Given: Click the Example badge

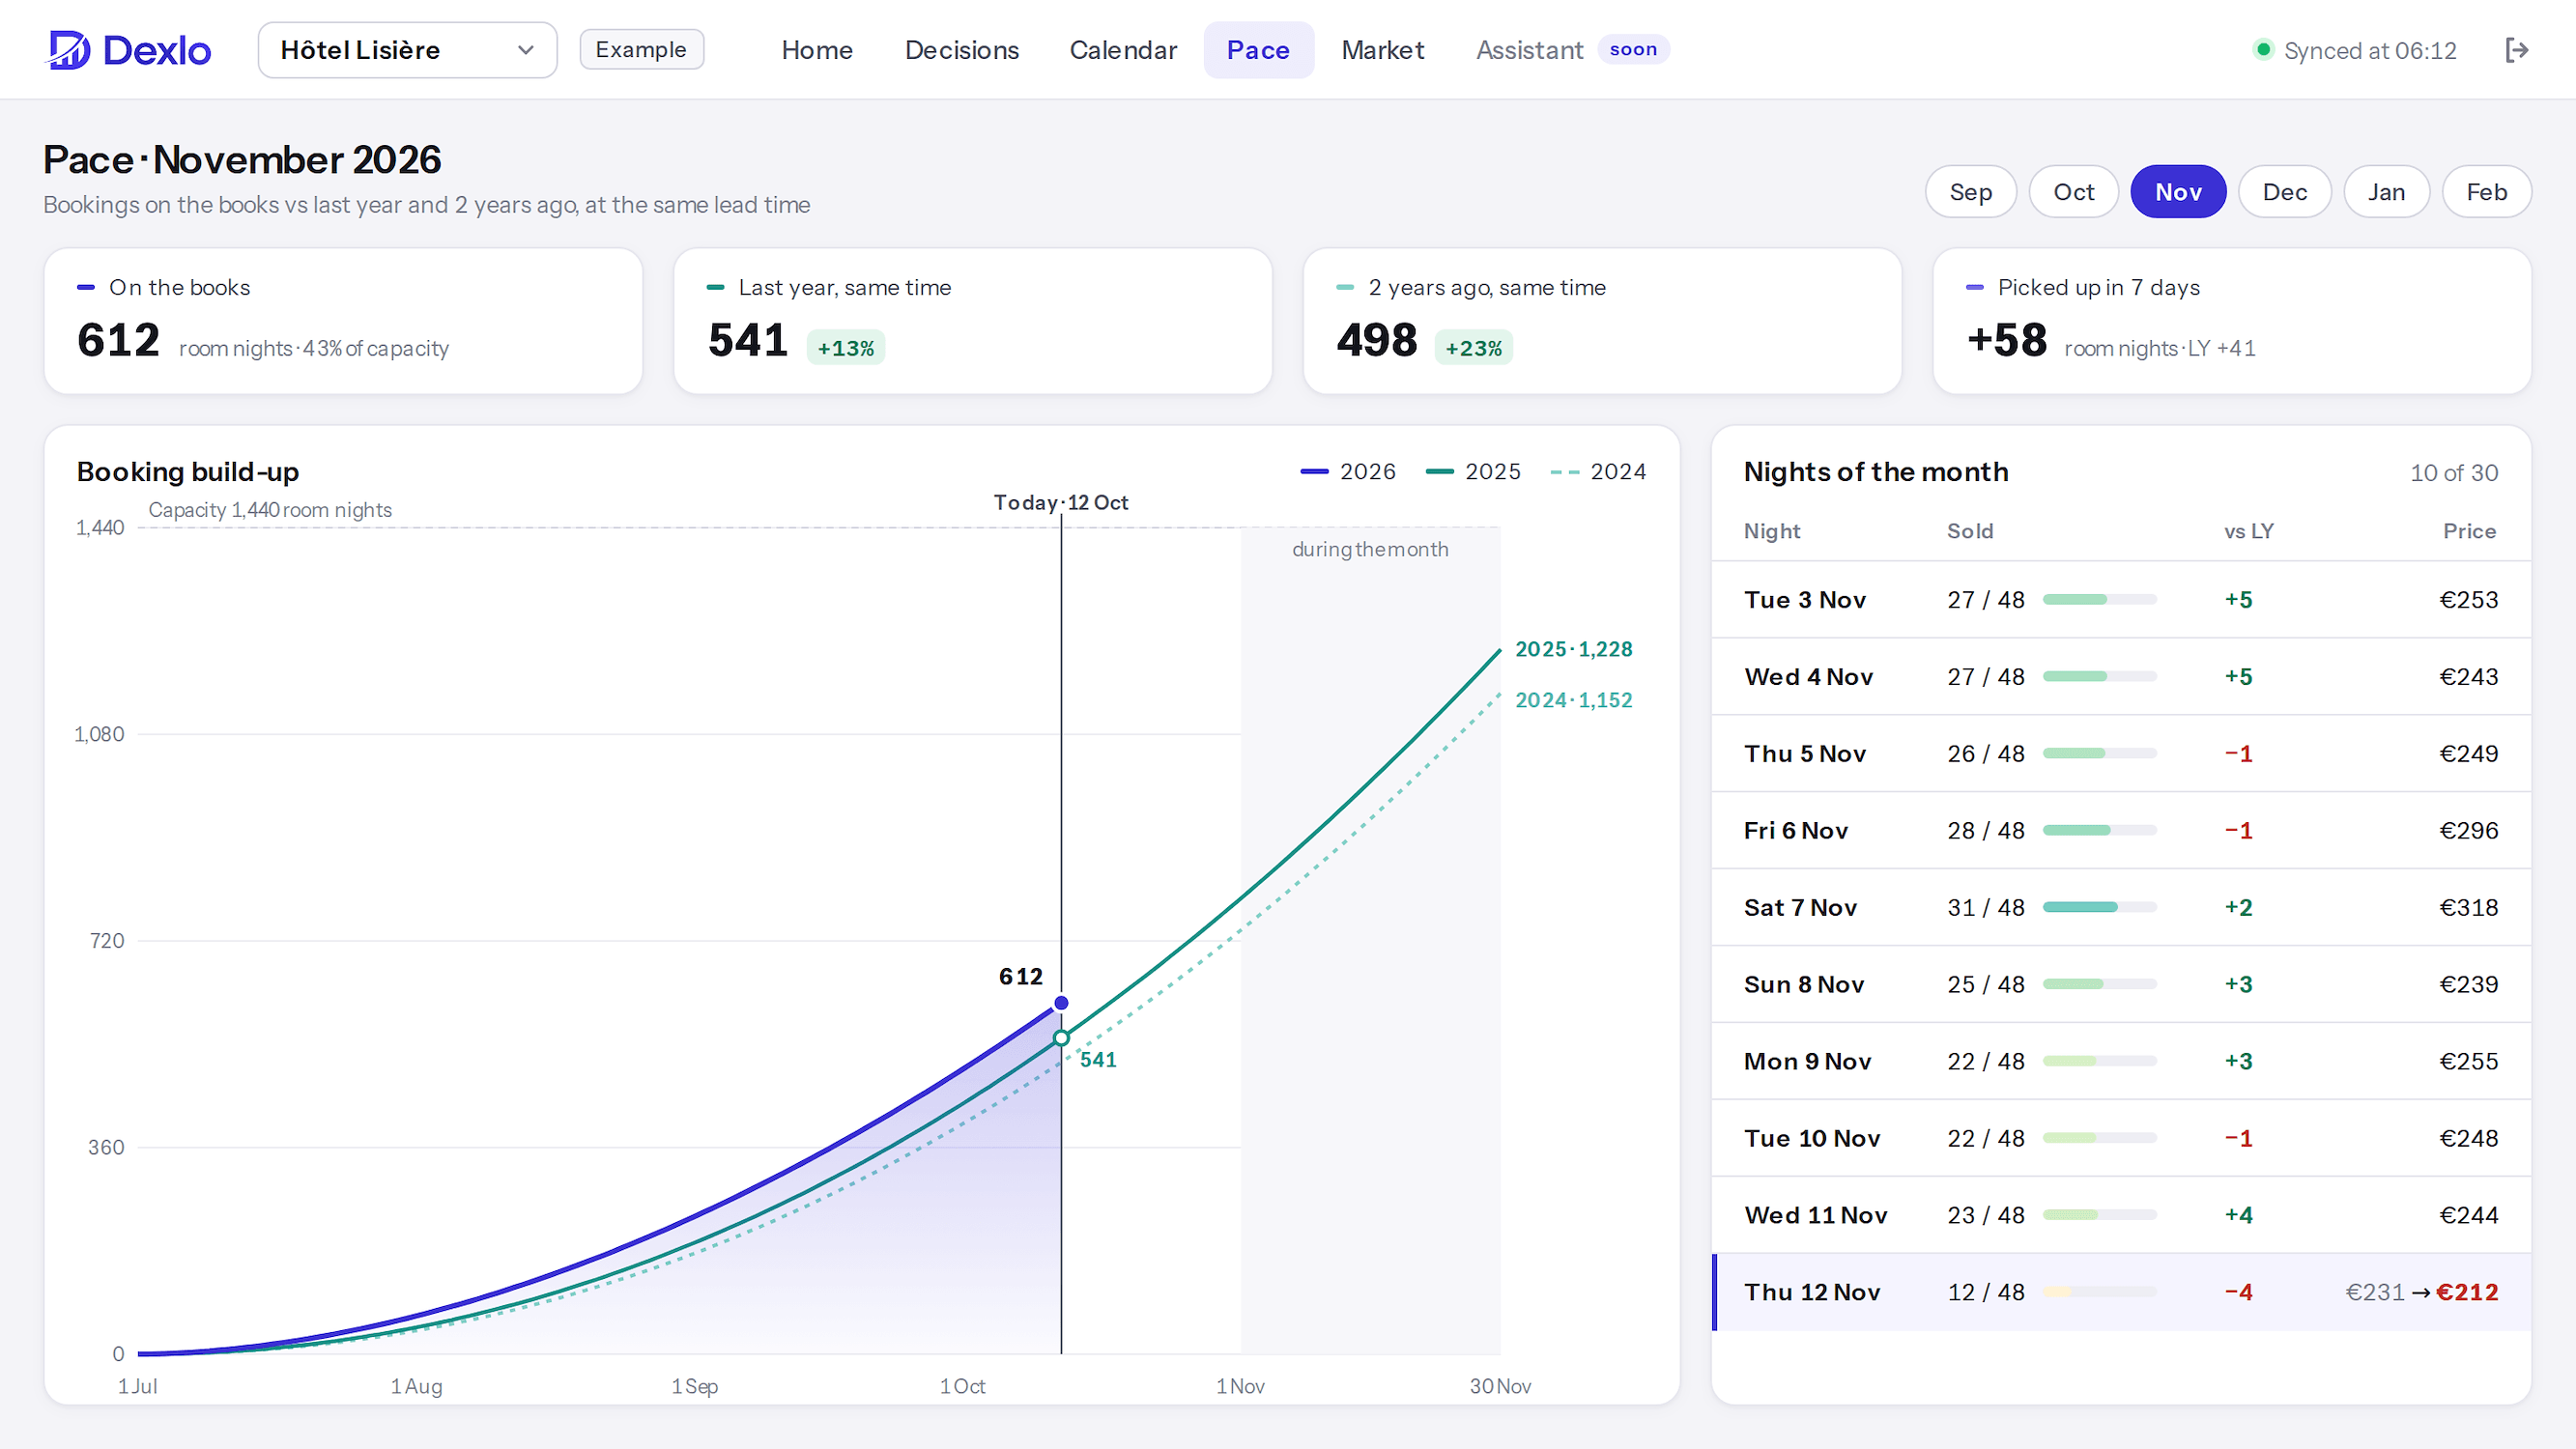Looking at the screenshot, I should point(641,49).
